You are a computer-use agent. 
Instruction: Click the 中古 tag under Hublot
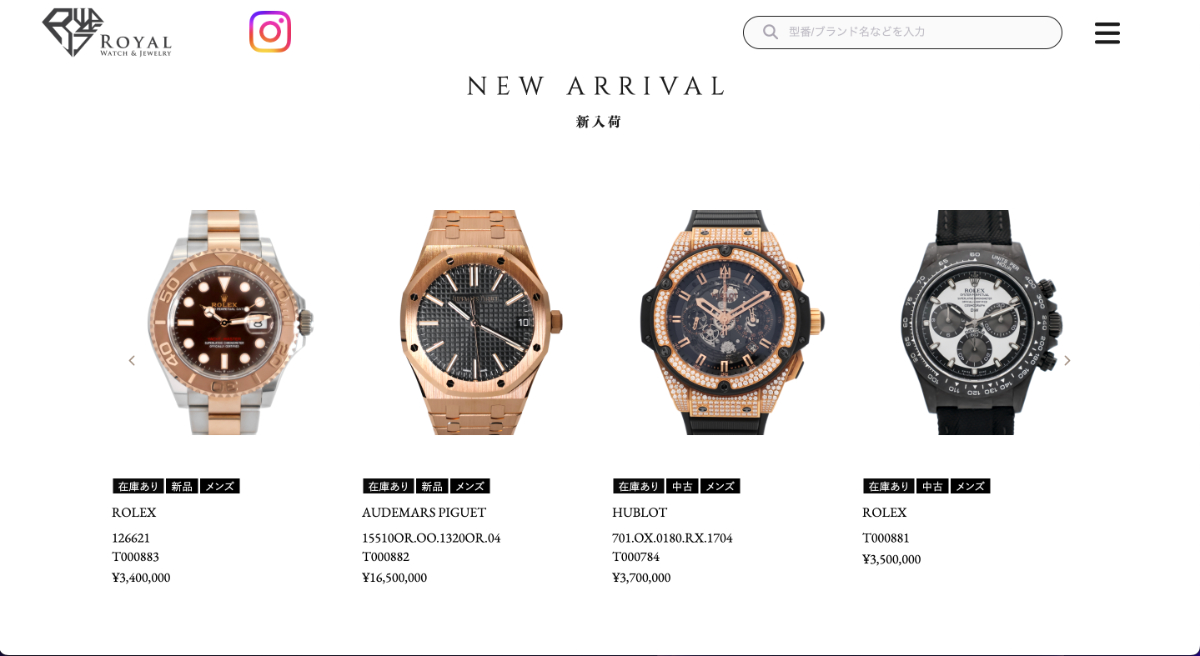[x=682, y=486]
